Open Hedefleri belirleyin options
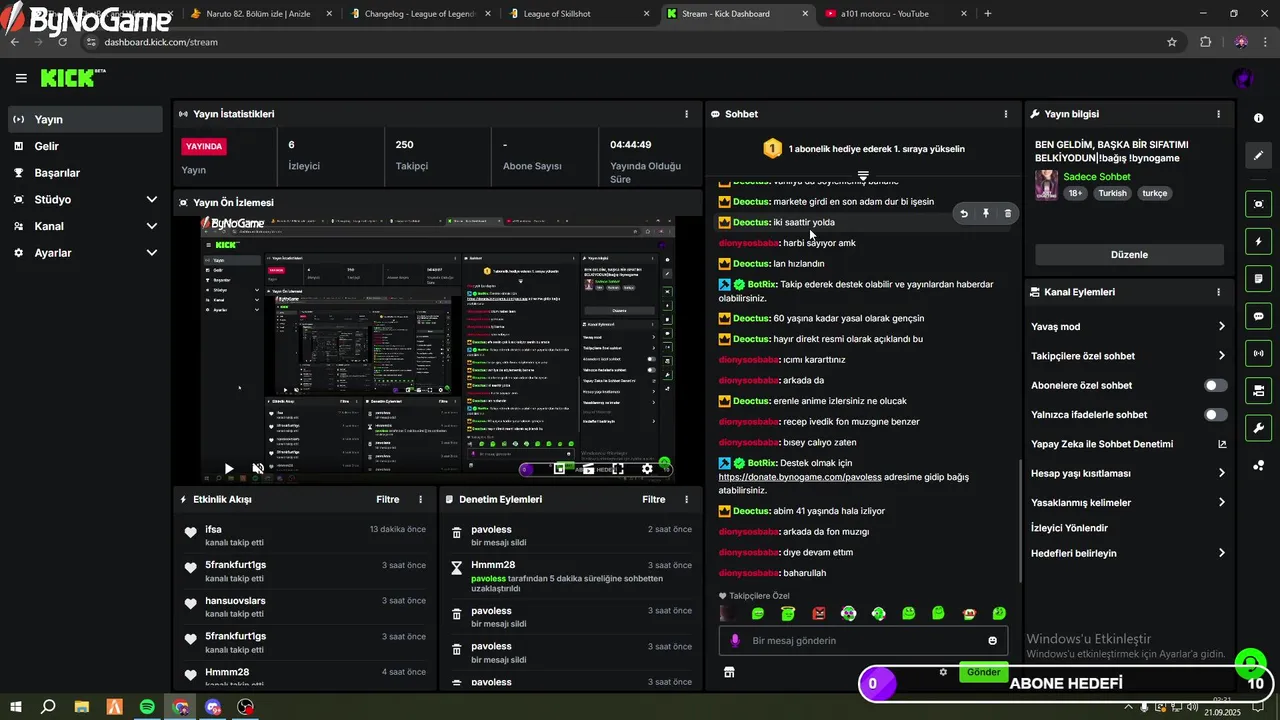The image size is (1280, 720). point(1128,553)
